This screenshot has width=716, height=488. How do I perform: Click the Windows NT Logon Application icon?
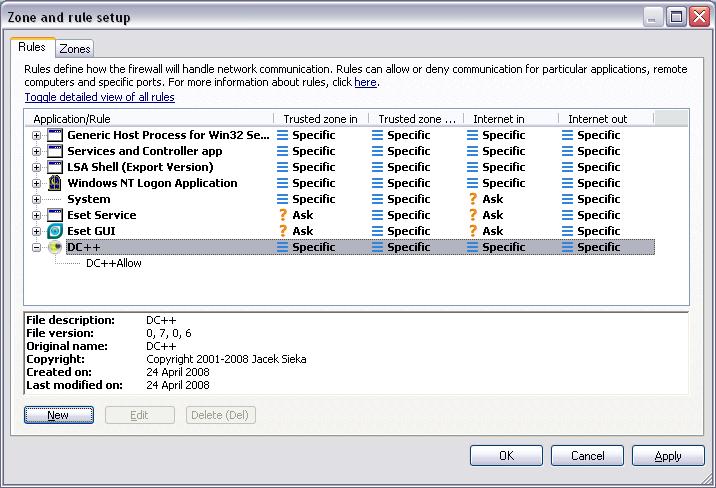coord(55,183)
